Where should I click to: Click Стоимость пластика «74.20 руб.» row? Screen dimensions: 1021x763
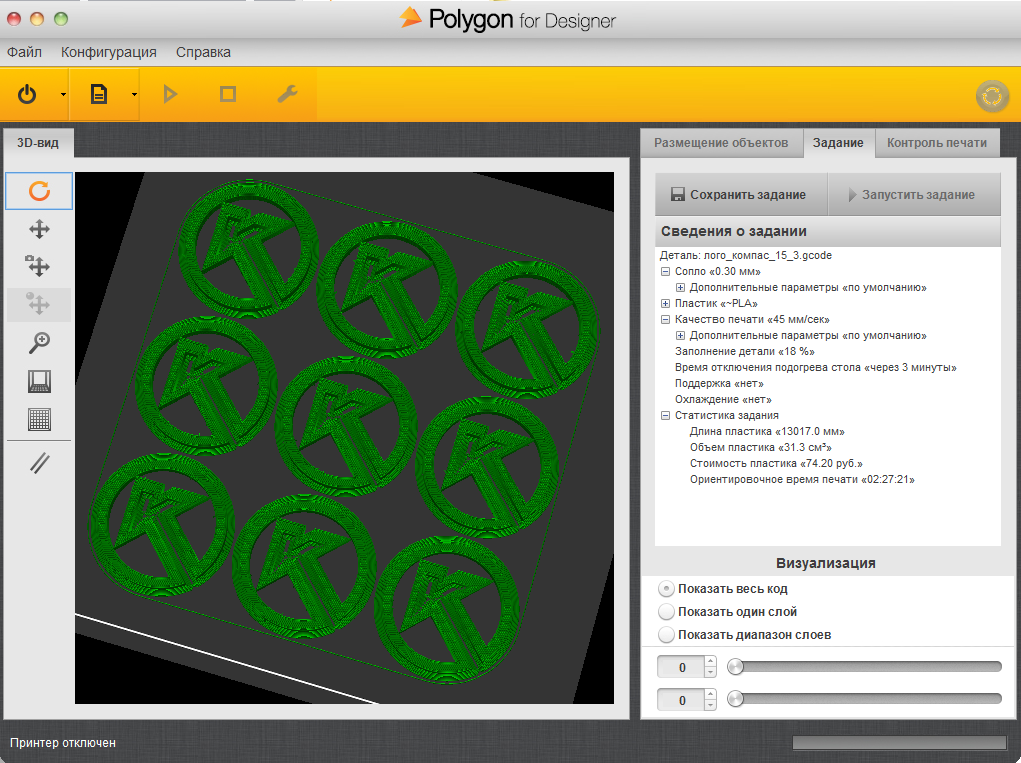[x=776, y=464]
